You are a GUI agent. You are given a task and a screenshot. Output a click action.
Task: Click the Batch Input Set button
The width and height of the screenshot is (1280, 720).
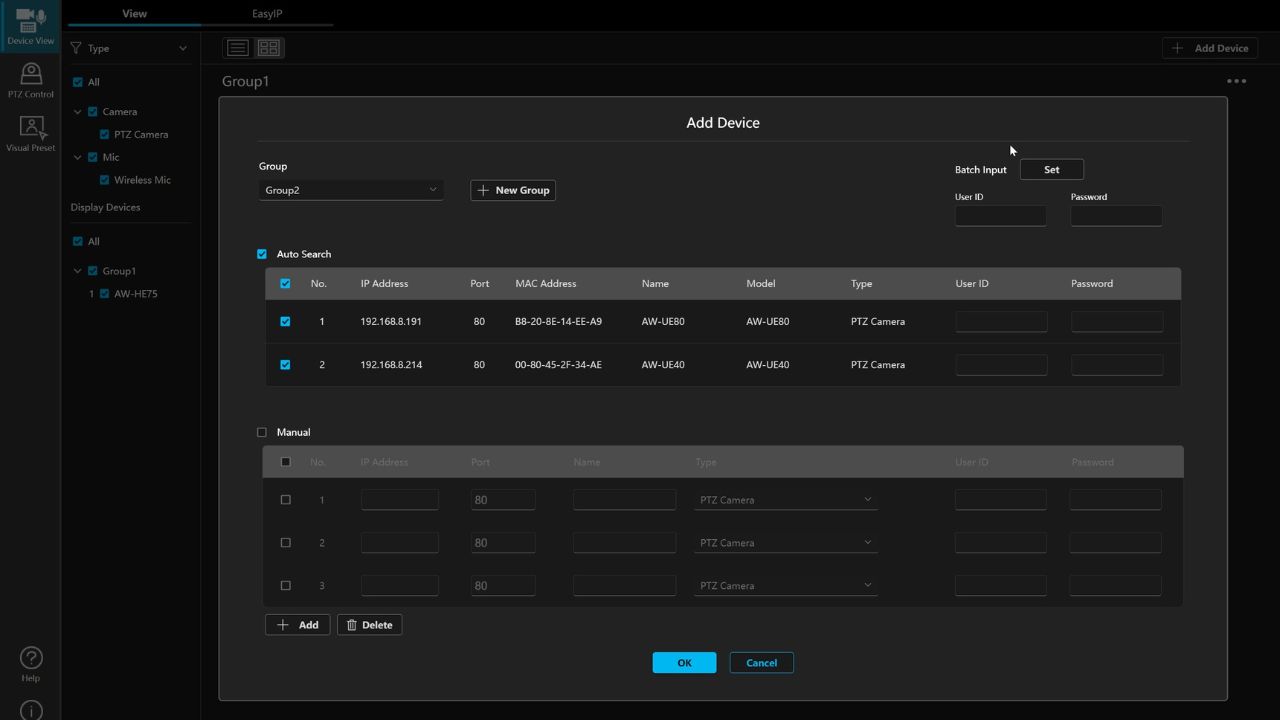pos(1052,170)
